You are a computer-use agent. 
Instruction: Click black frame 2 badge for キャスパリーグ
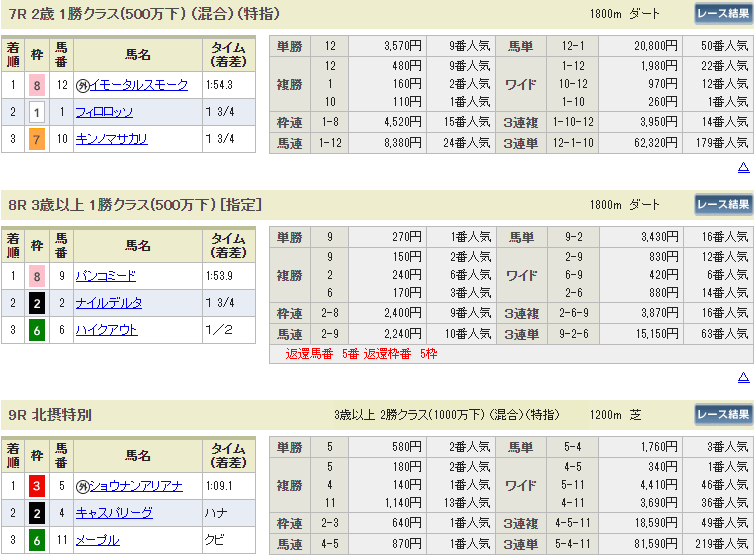pos(37,513)
